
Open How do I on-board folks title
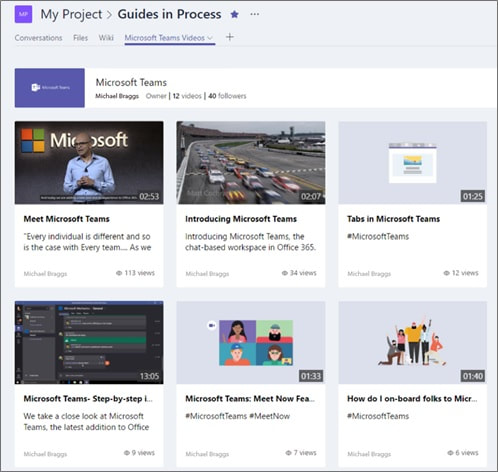(412, 399)
